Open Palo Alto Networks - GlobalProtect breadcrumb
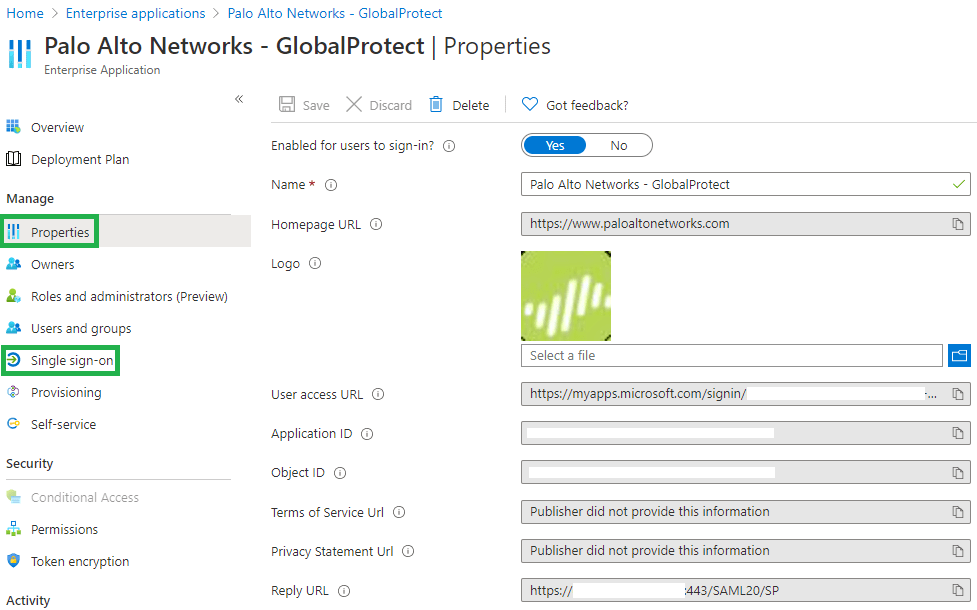This screenshot has width=977, height=610. coord(335,13)
